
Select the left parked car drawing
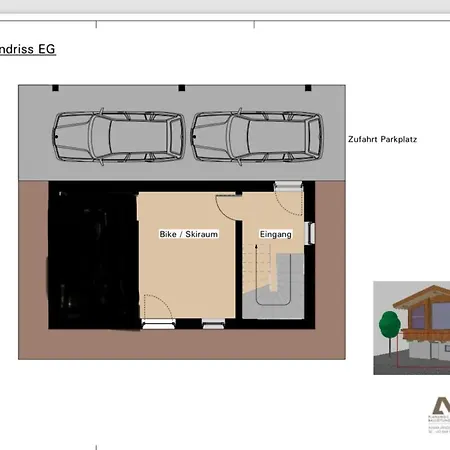point(118,137)
